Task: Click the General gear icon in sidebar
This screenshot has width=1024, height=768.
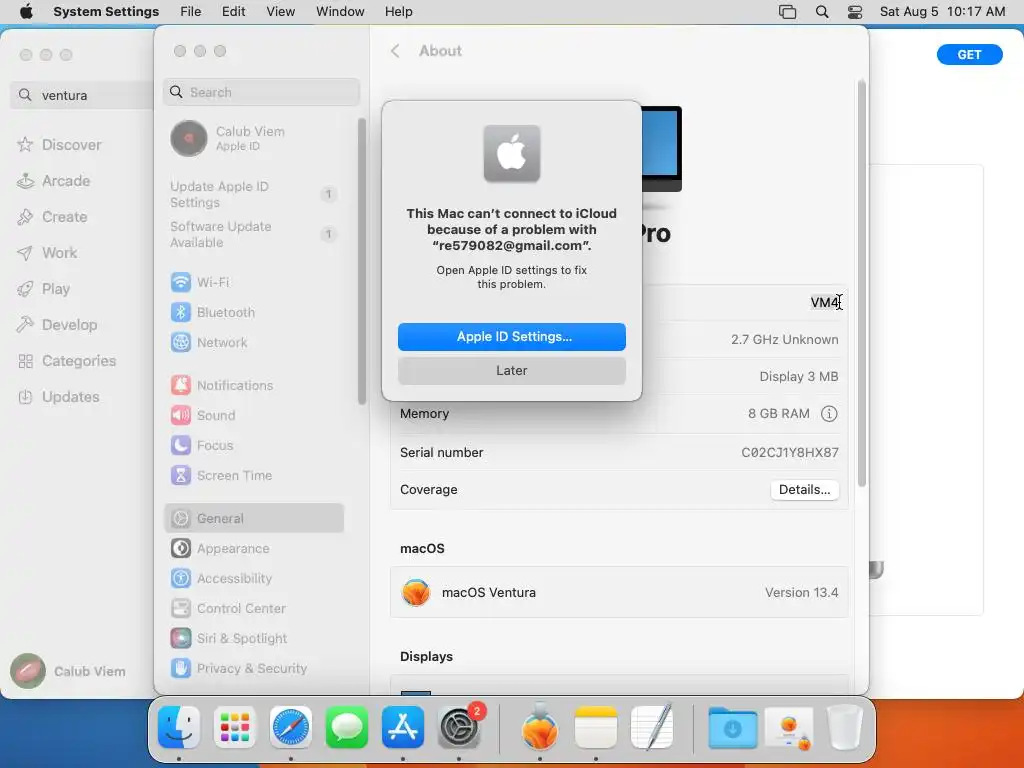Action: pos(181,519)
